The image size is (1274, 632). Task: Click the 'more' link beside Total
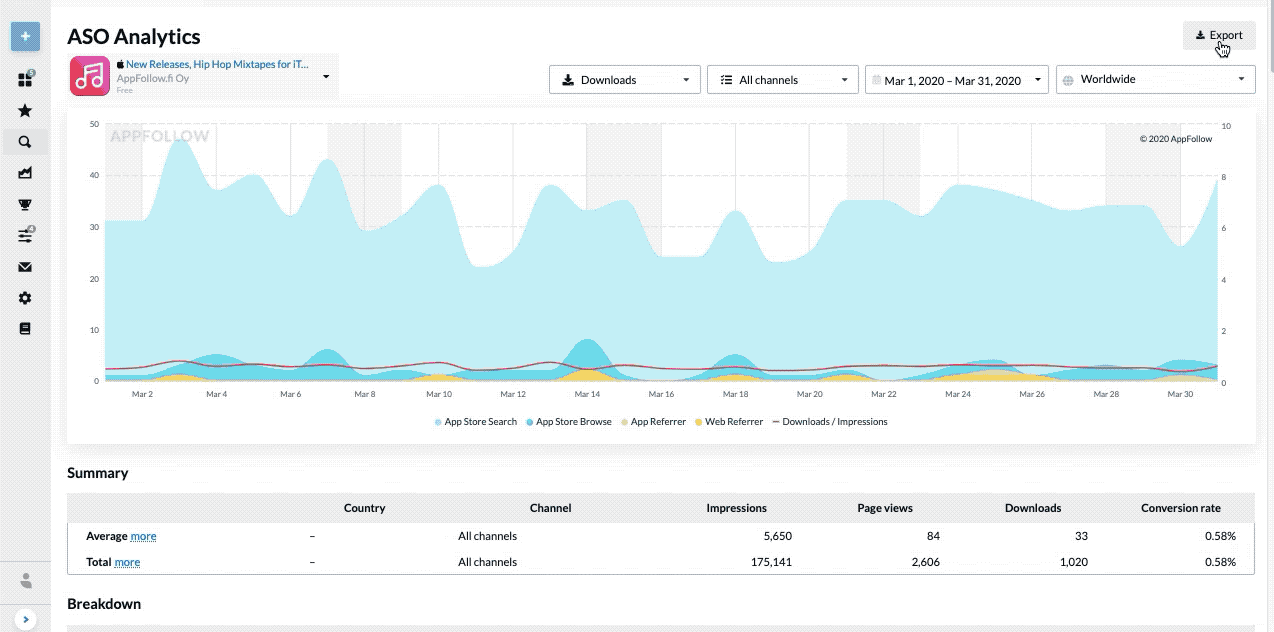tap(127, 562)
